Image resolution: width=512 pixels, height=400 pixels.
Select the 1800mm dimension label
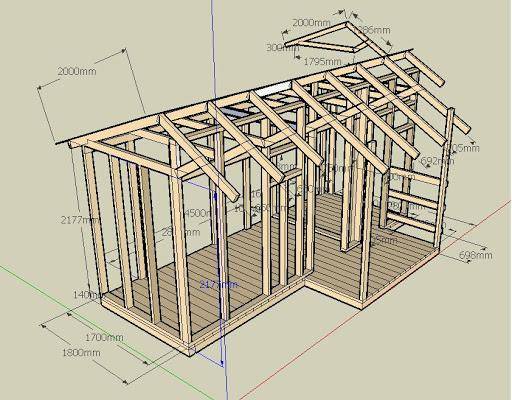coord(81,353)
